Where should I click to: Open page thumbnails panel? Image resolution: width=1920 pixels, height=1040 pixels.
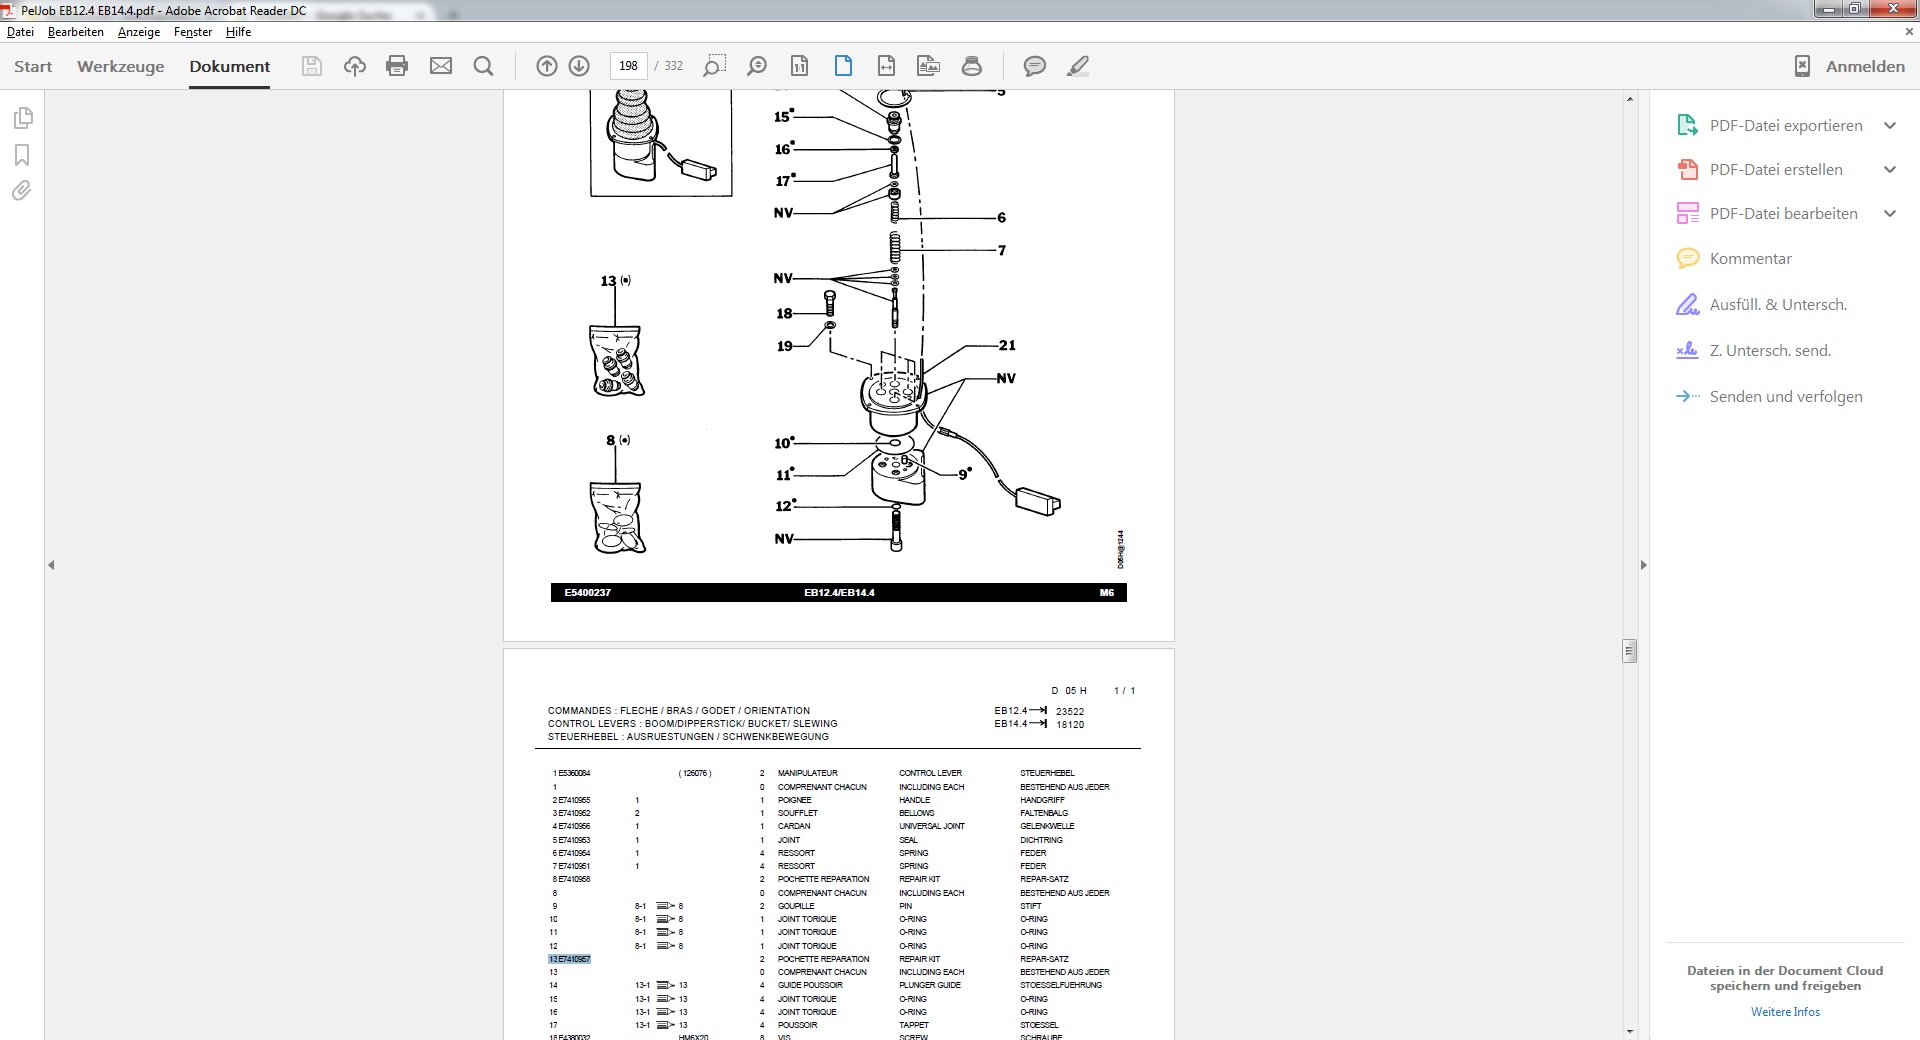pos(23,118)
